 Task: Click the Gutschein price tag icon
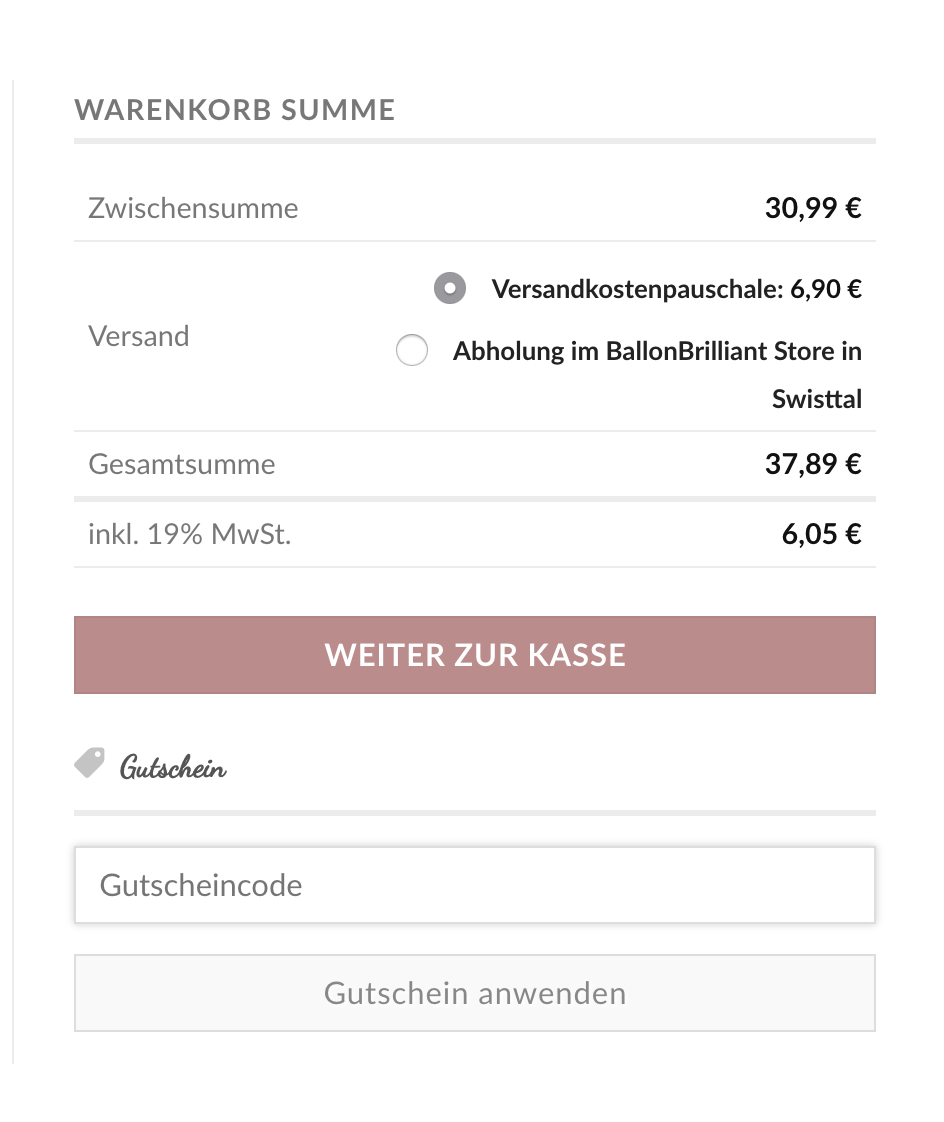tap(89, 763)
